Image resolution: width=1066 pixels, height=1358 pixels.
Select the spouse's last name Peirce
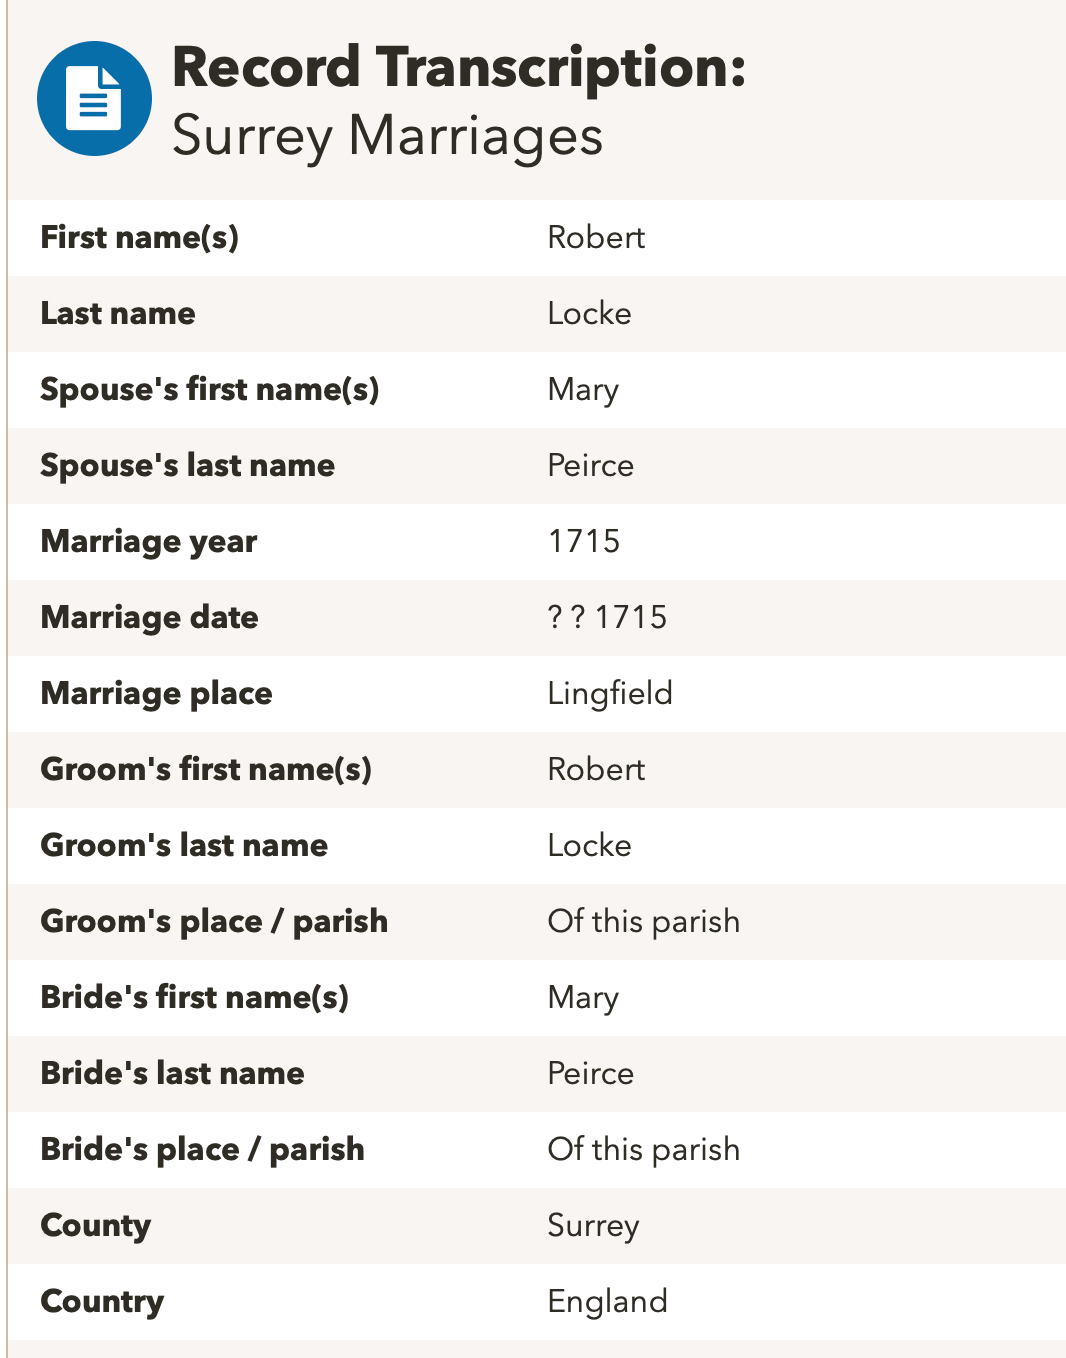tap(590, 466)
